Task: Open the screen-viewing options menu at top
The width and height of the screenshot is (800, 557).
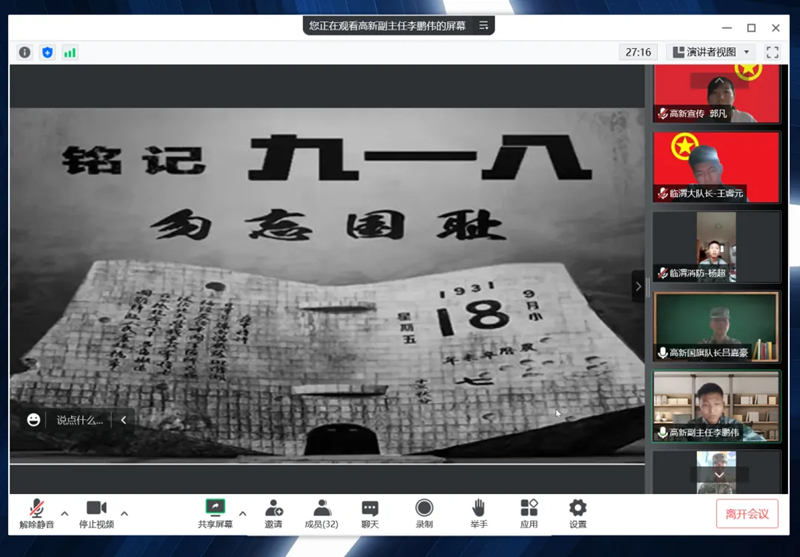Action: [484, 26]
